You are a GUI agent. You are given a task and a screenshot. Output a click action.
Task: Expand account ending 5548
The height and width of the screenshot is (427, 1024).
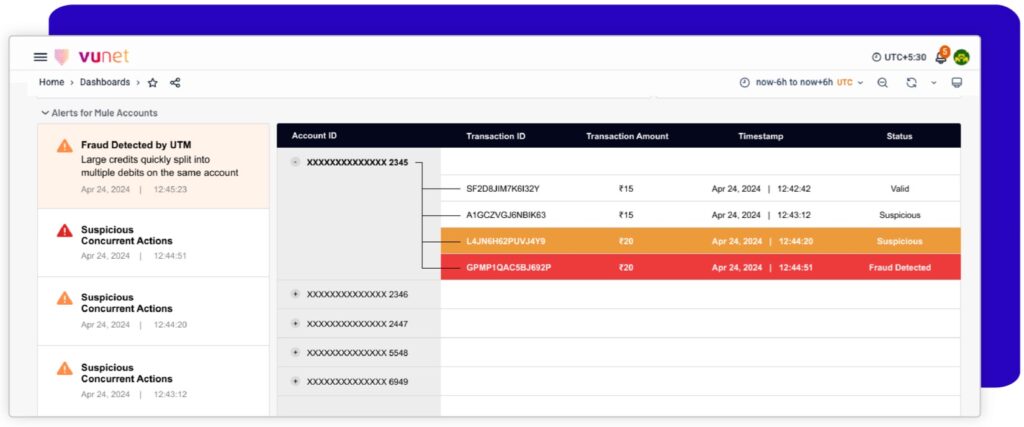295,353
